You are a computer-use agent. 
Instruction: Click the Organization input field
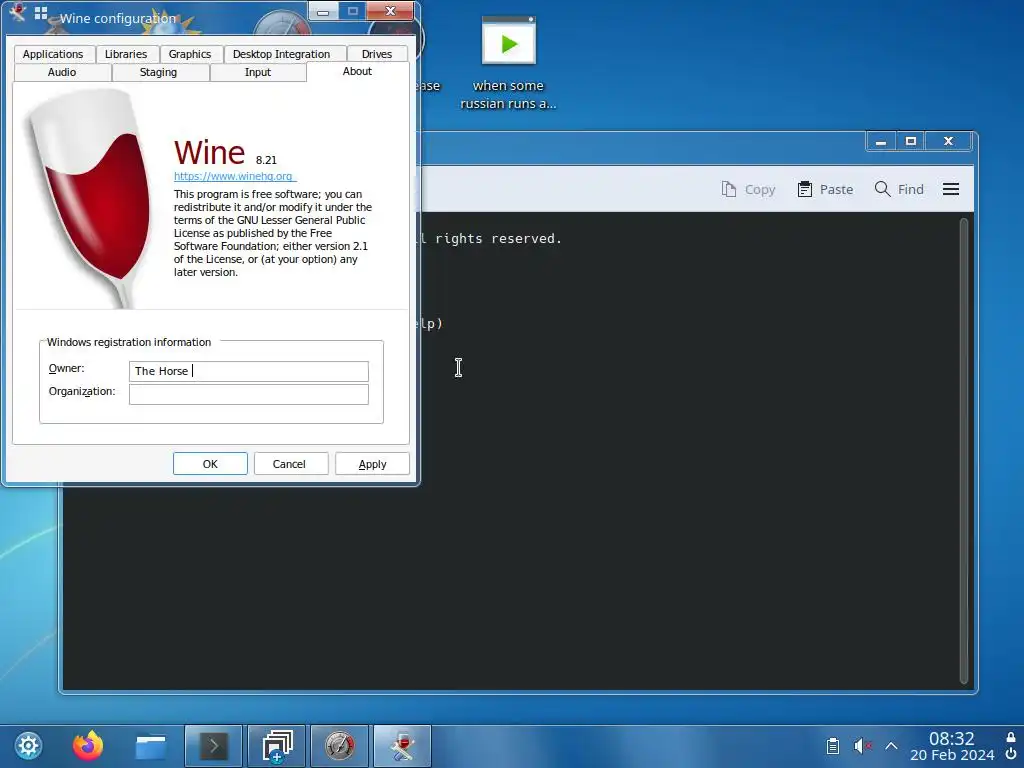coord(249,394)
